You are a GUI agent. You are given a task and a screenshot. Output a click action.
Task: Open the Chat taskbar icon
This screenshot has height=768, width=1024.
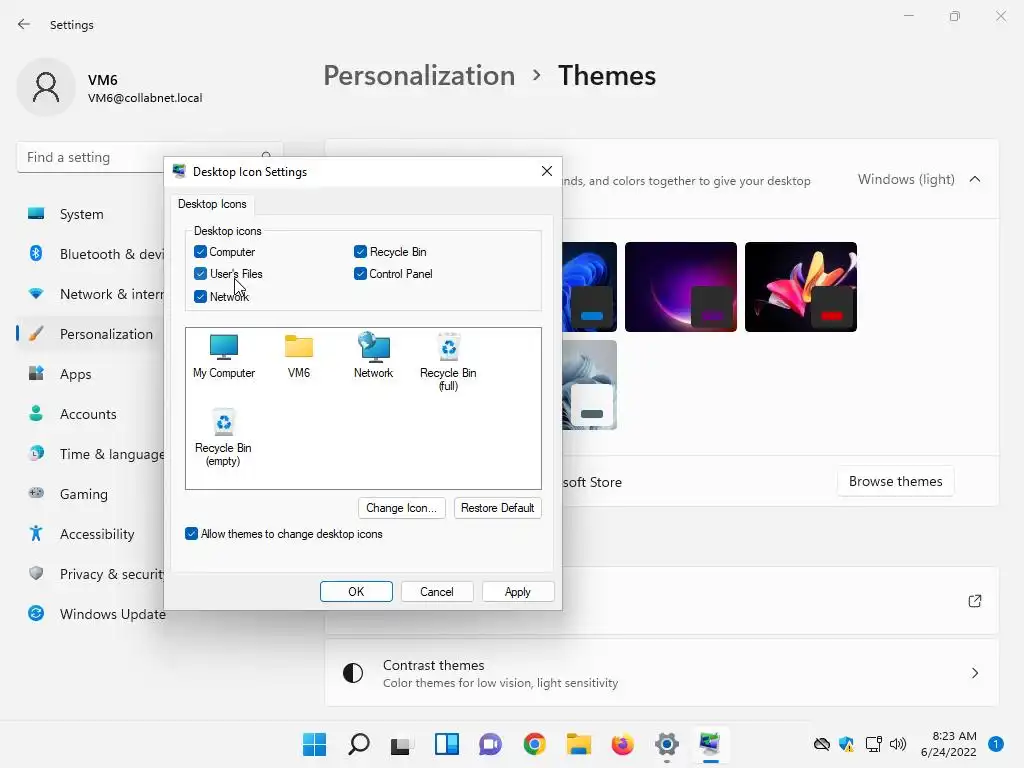[490, 744]
